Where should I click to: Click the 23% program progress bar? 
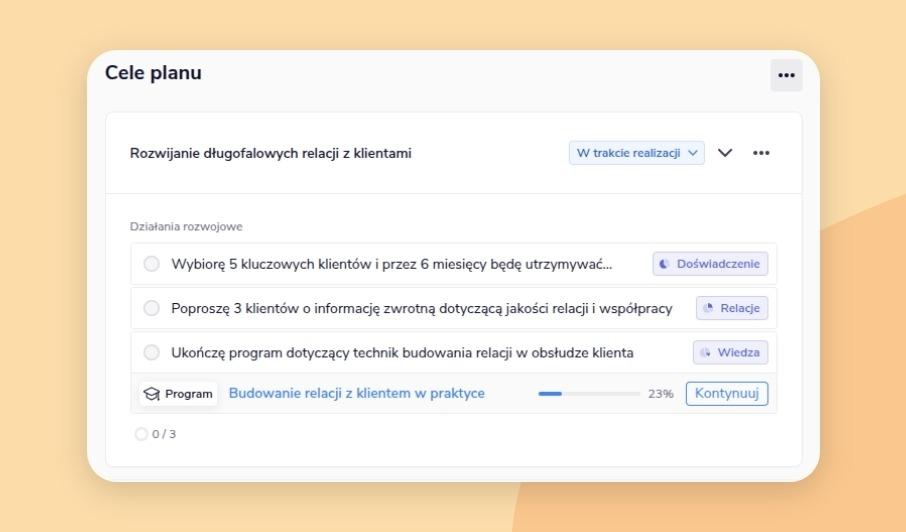(x=589, y=394)
